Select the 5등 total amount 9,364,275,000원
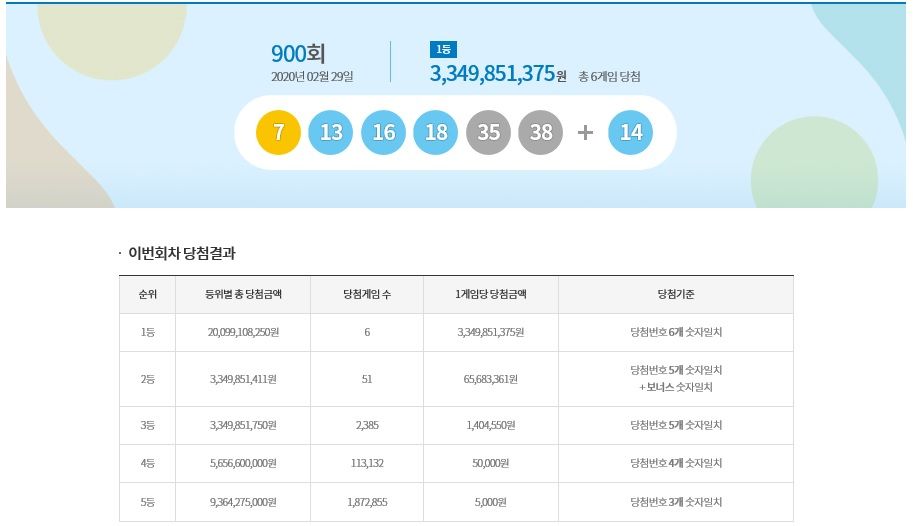 point(243,502)
